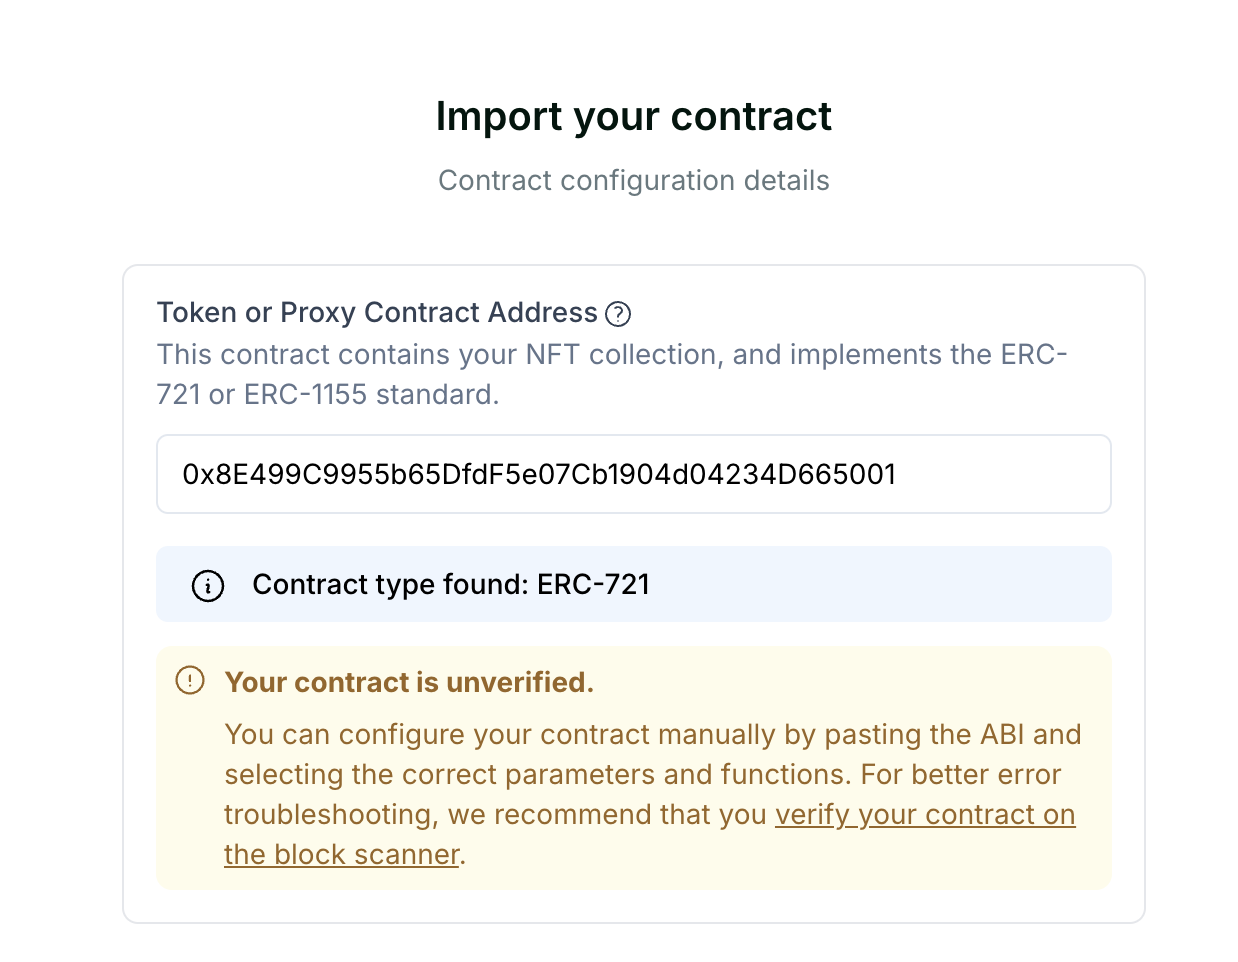Image resolution: width=1238 pixels, height=962 pixels.
Task: Click the blue contract type info banner
Action: 634,584
